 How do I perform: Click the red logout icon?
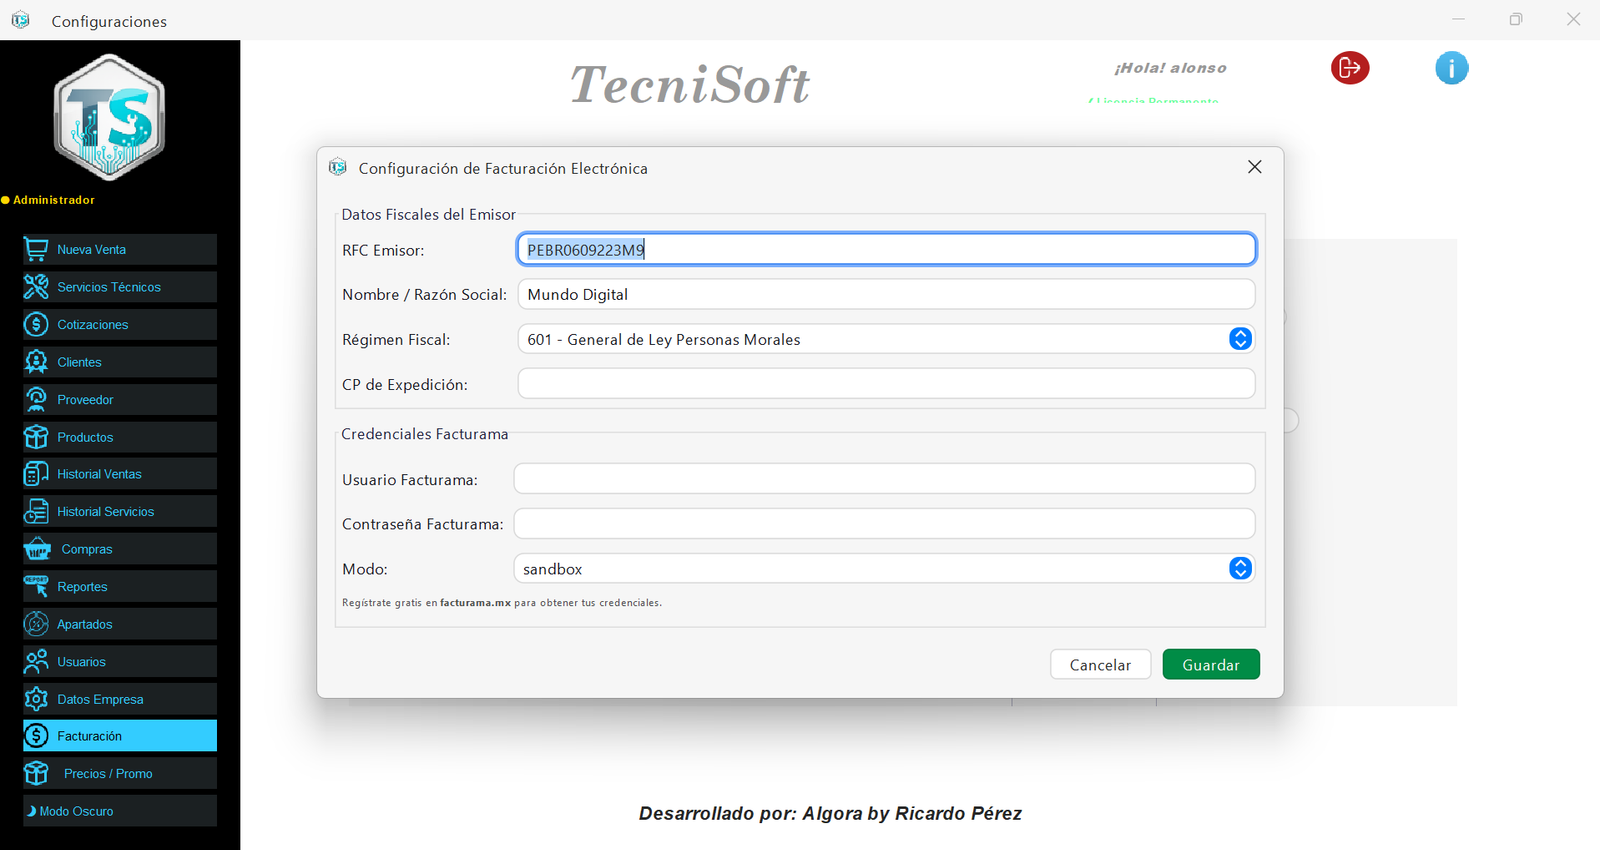1350,68
